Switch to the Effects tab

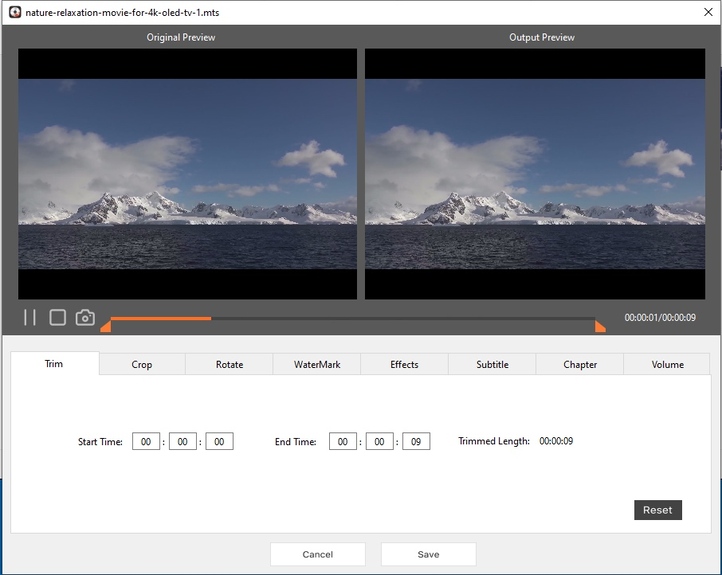point(404,364)
